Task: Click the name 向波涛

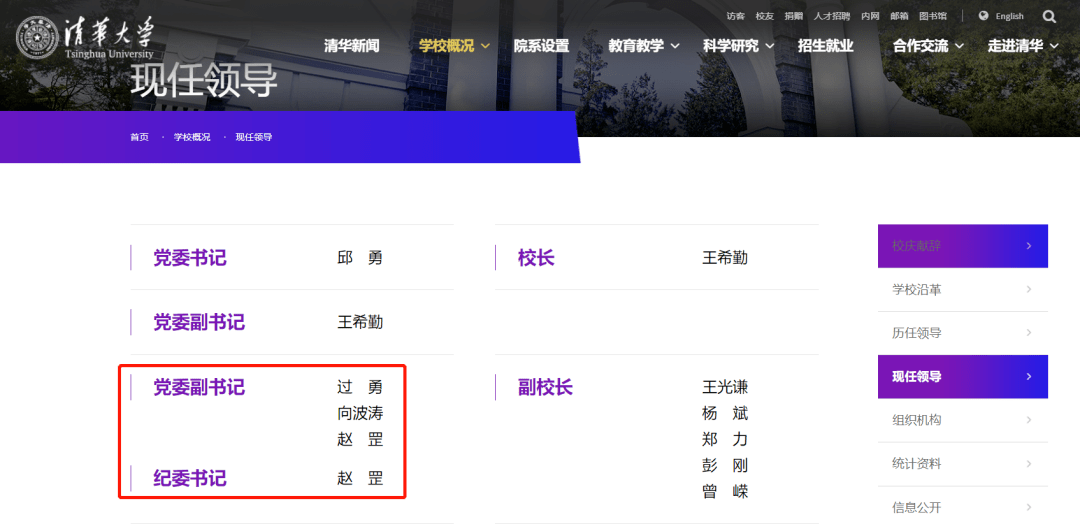Action: (x=360, y=413)
